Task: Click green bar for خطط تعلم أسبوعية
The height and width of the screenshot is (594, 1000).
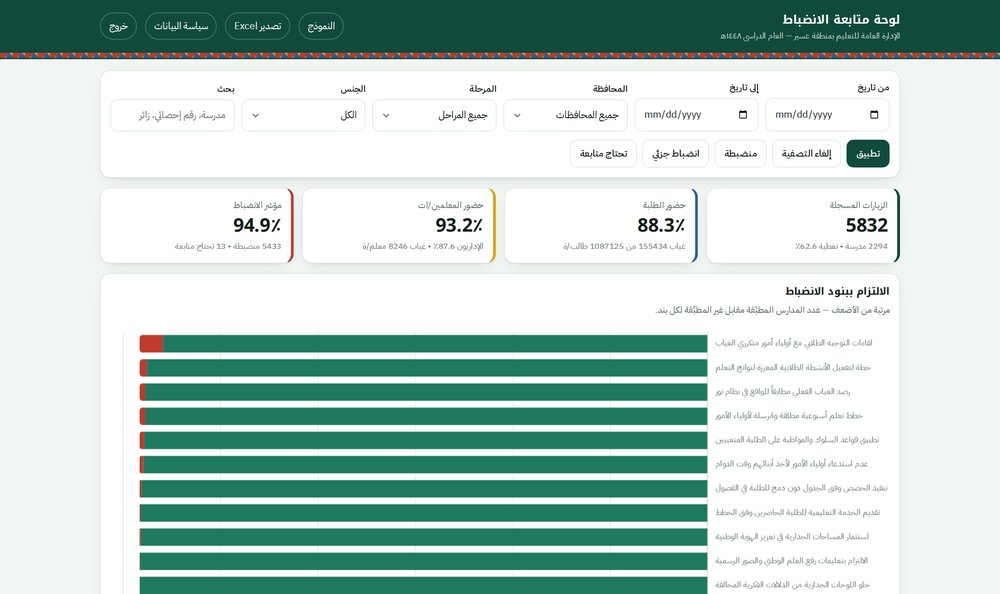Action: click(426, 416)
